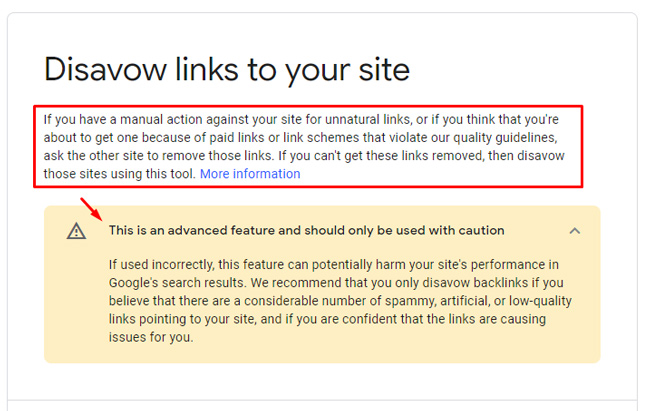This screenshot has width=650, height=411.
Task: Click the advanced feature caution heading
Action: [x=306, y=231]
